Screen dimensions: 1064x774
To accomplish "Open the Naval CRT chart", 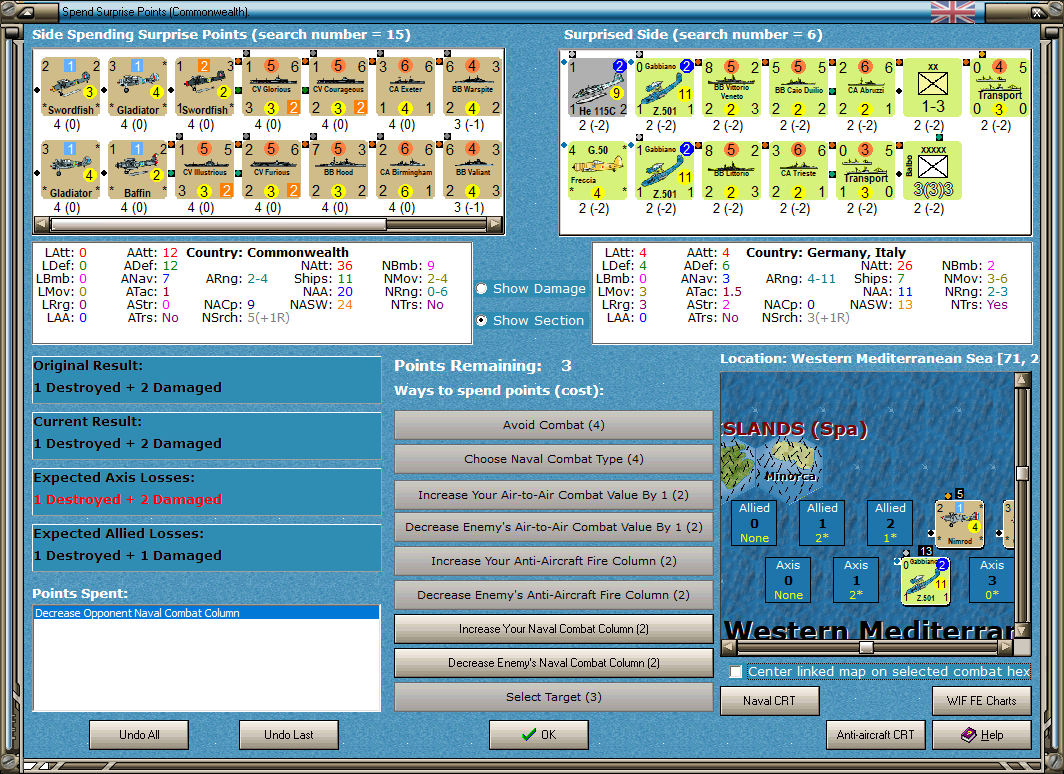I will pyautogui.click(x=770, y=701).
